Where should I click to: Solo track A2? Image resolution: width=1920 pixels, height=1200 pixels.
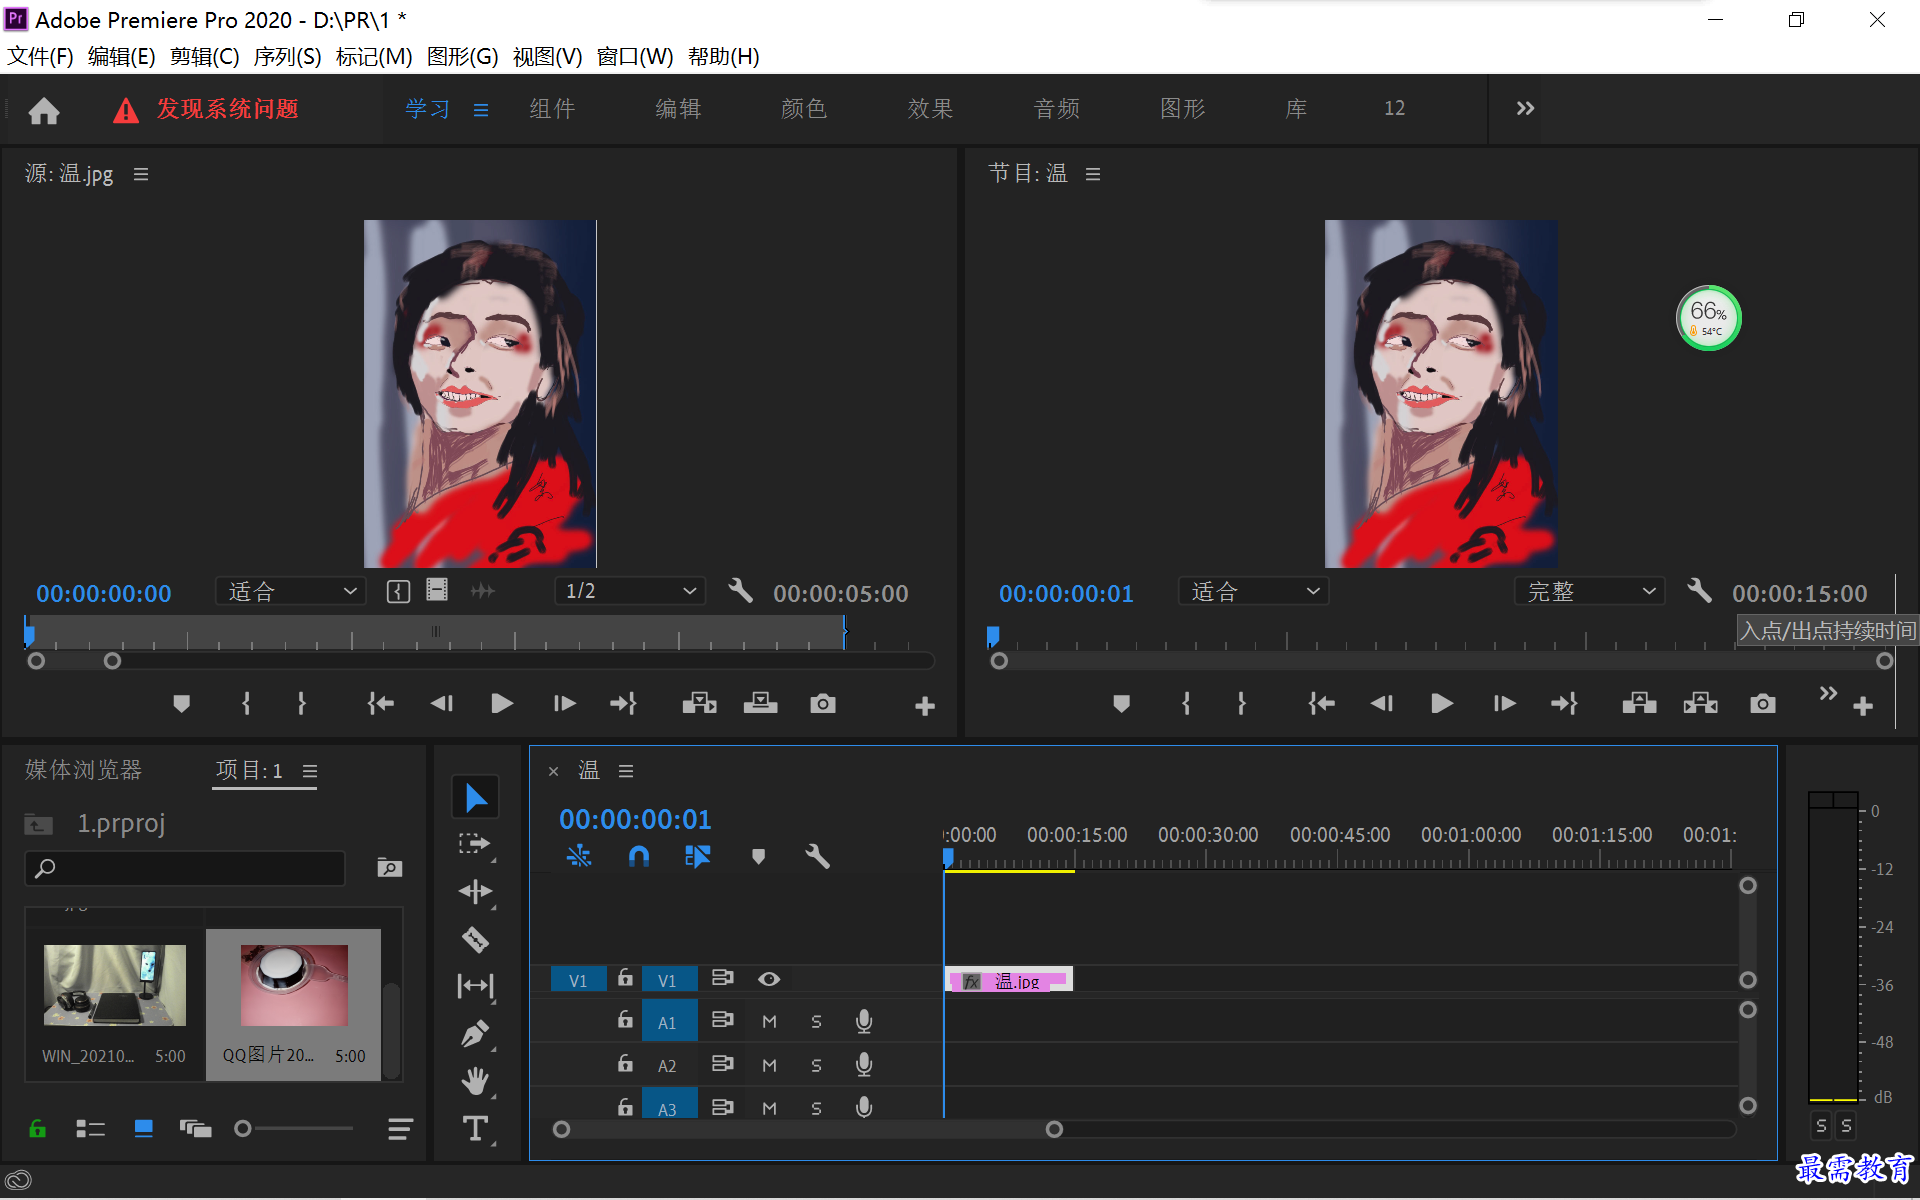click(x=816, y=1066)
